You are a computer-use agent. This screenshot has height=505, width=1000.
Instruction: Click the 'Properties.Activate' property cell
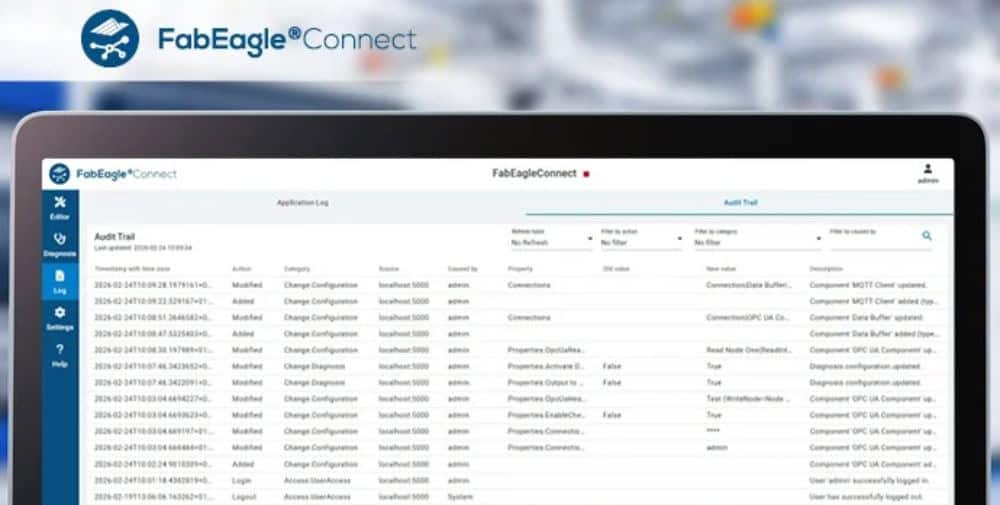545,367
